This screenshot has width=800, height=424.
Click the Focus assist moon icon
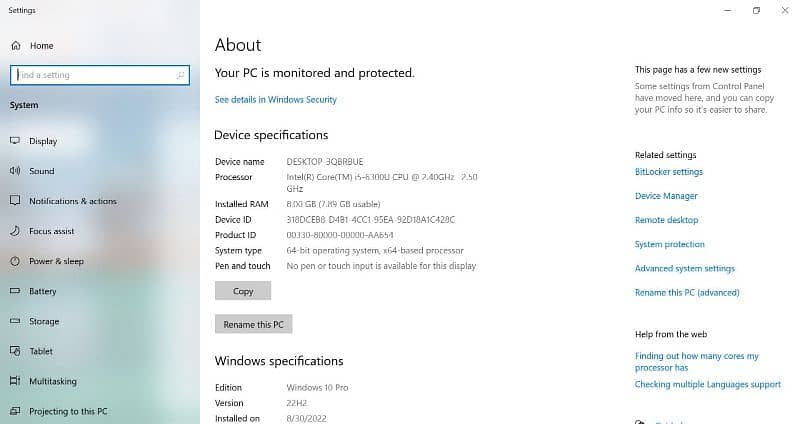coord(15,231)
